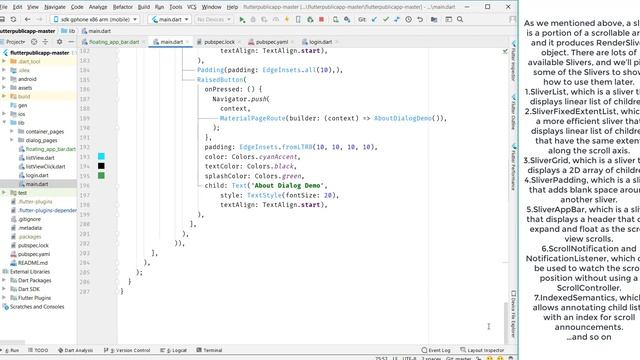Select login.dart in the project tree

[37, 175]
